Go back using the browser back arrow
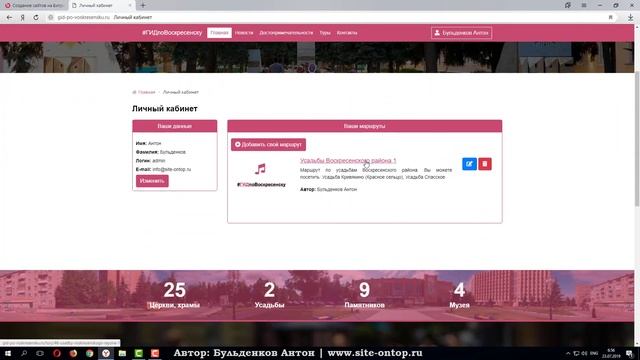 9,18
